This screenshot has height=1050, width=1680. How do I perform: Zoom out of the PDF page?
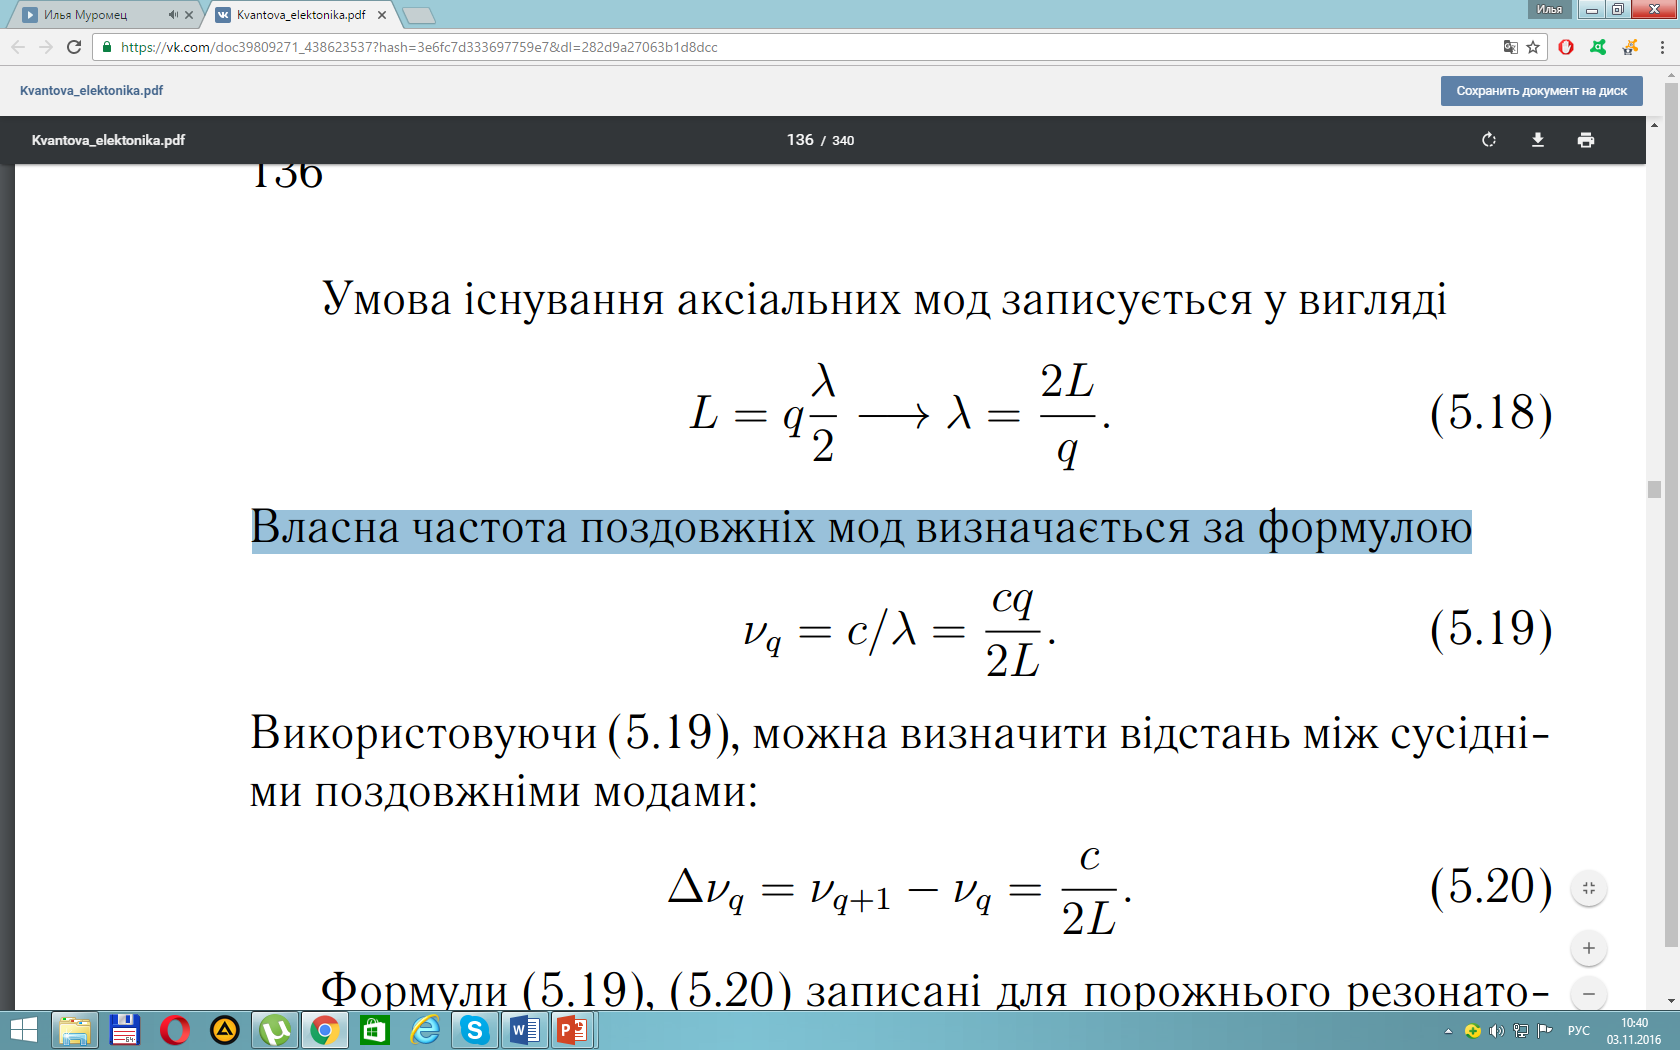coord(1589,994)
